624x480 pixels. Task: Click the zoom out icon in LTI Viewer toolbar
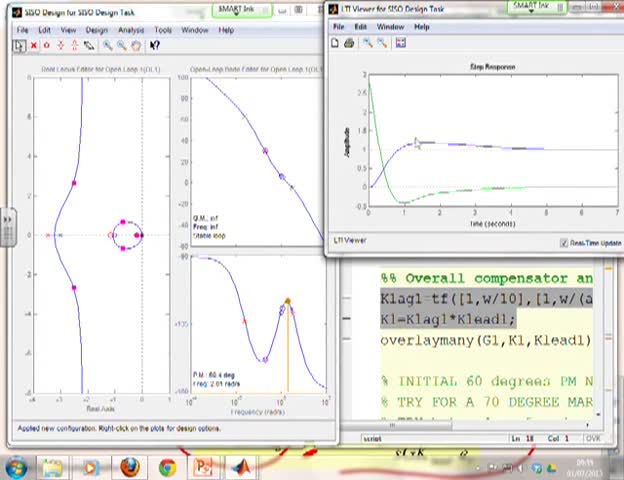pyautogui.click(x=382, y=43)
